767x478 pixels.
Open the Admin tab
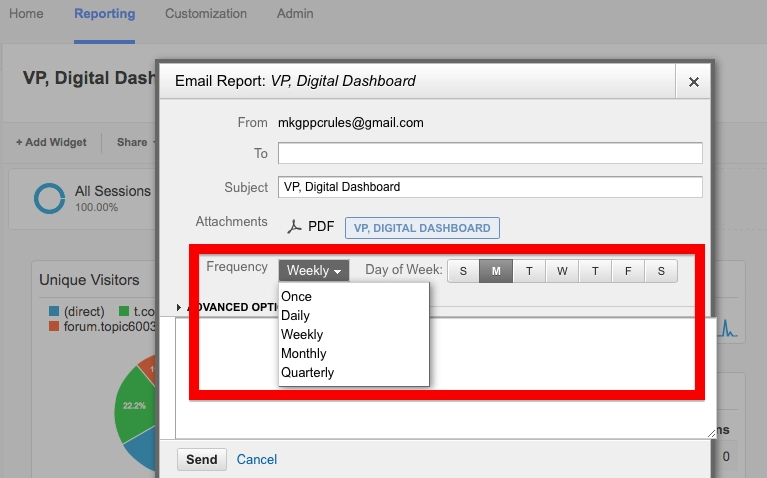pyautogui.click(x=294, y=14)
